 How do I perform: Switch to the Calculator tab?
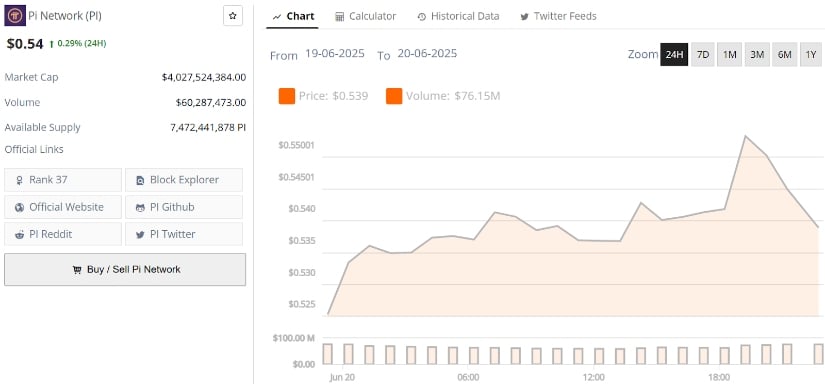[x=366, y=16]
